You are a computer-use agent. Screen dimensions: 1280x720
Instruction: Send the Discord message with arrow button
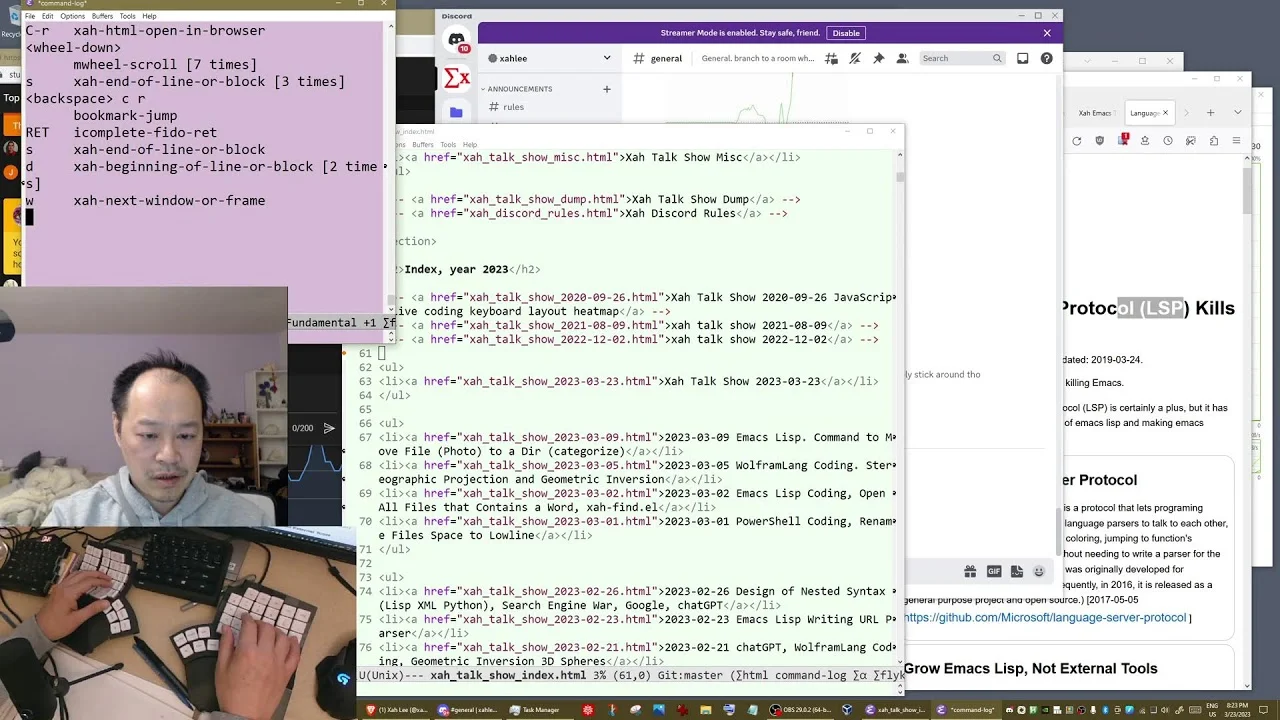coord(328,428)
